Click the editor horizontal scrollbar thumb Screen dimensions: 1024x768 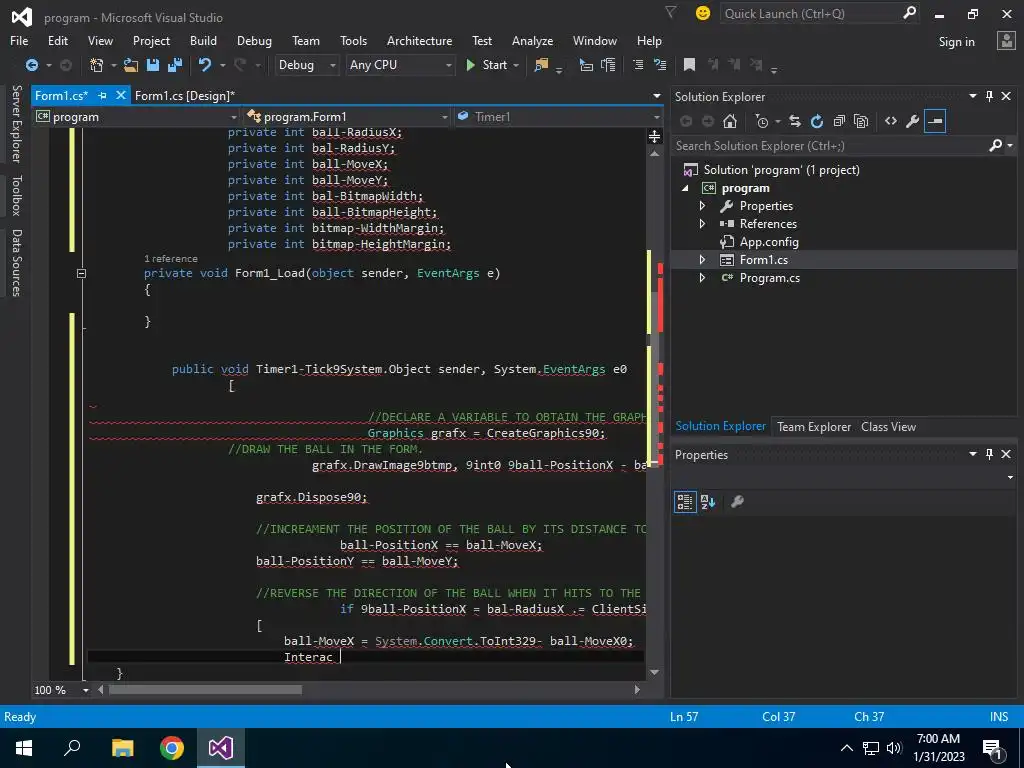205,690
